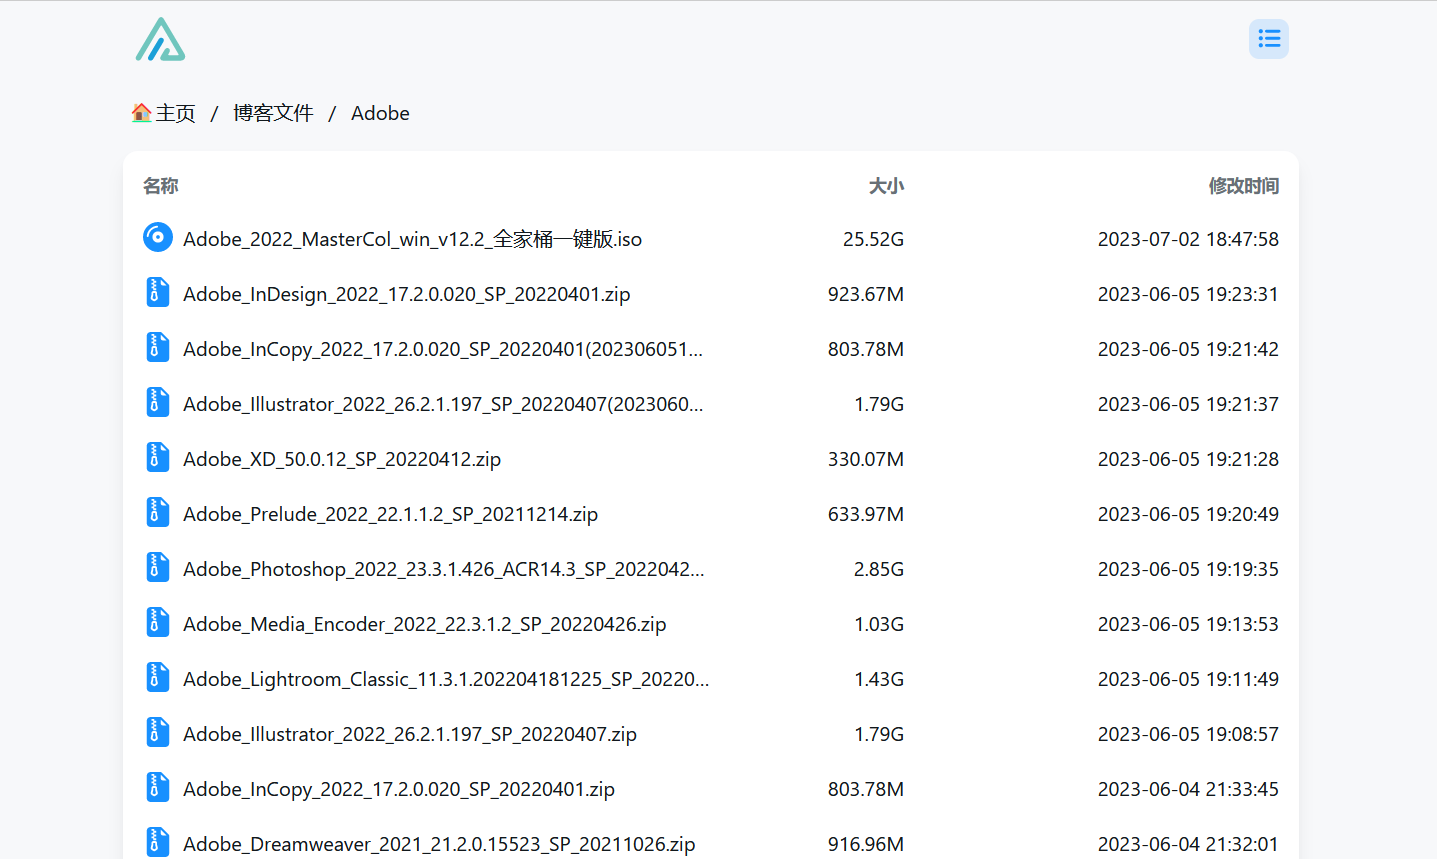
Task: Click the 1.03G size value
Action: 879,624
